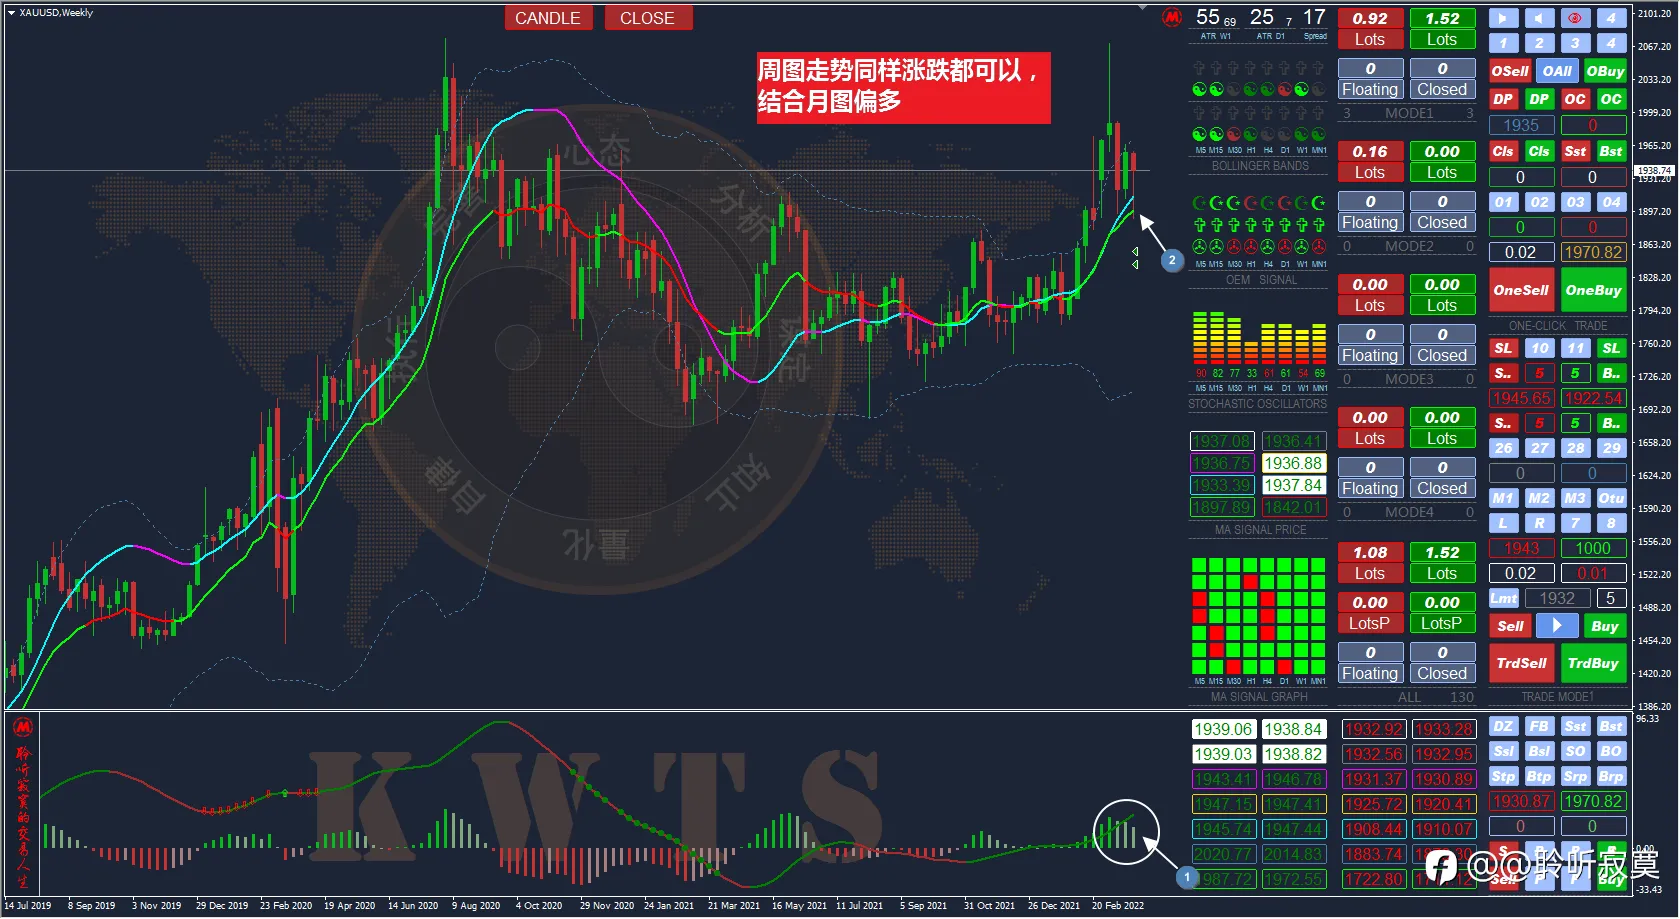The width and height of the screenshot is (1680, 919).
Task: Click the red Sst button
Action: tap(1575, 151)
